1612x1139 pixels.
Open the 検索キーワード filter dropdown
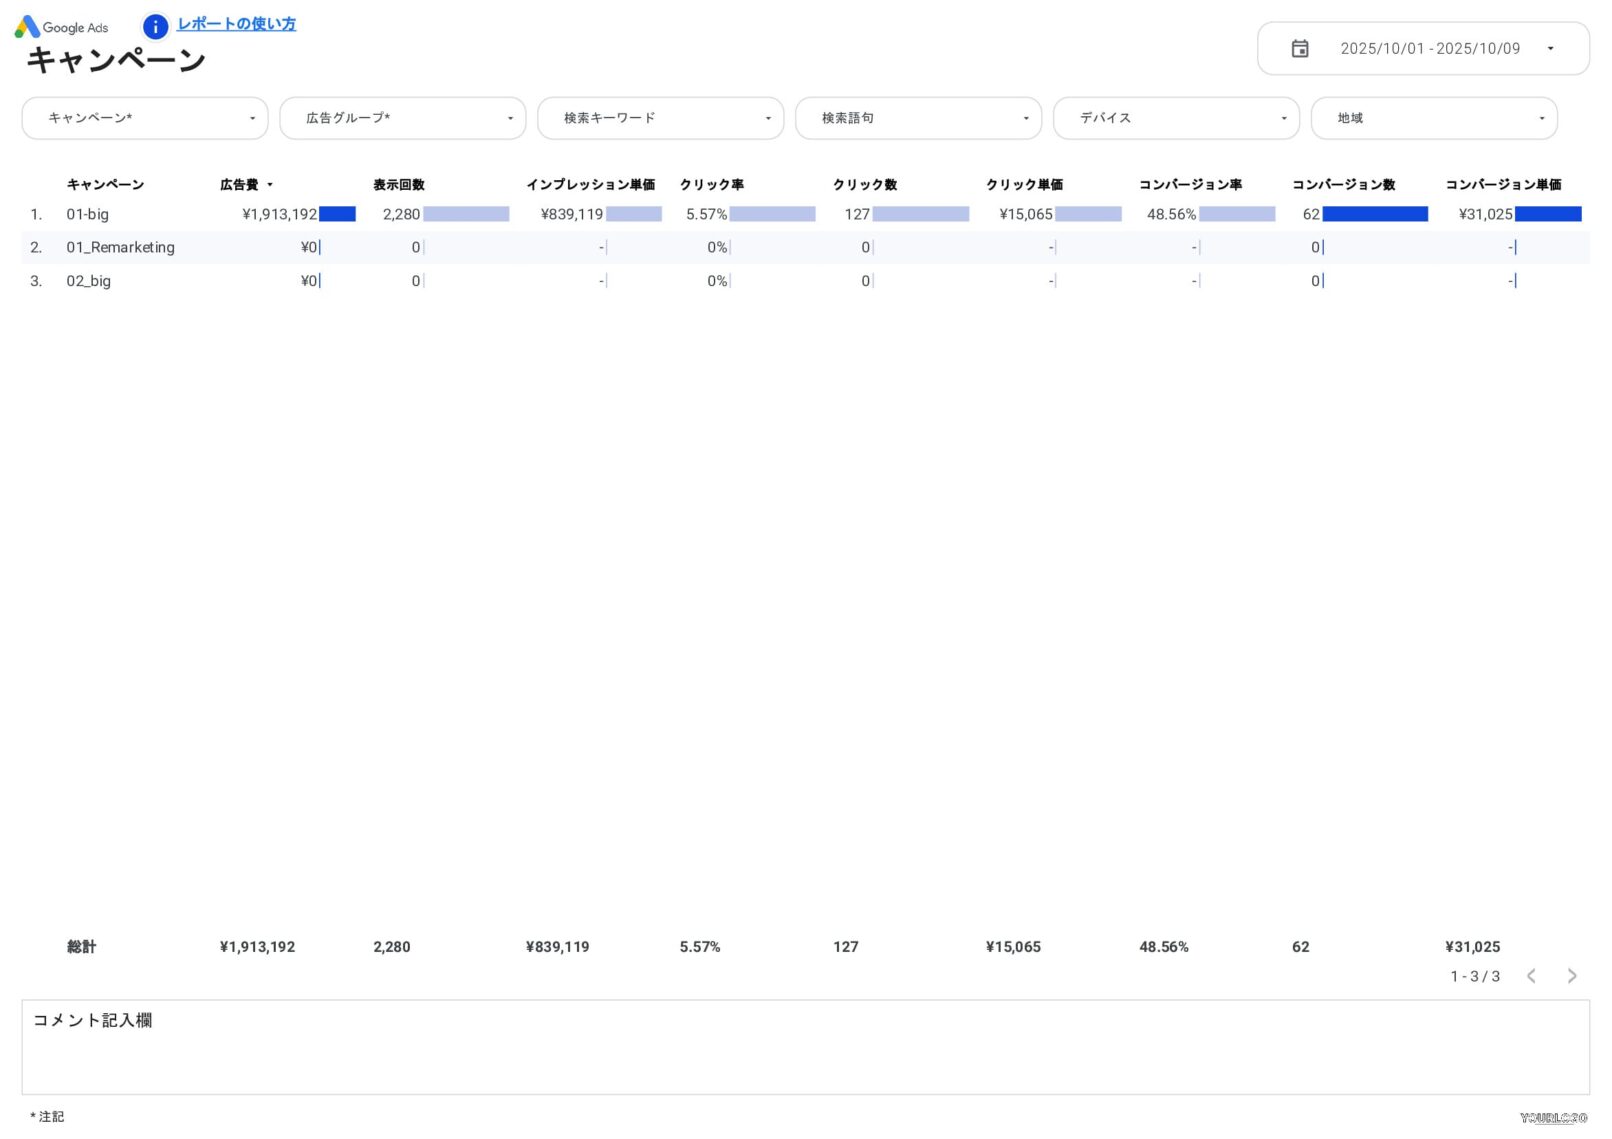click(x=660, y=118)
